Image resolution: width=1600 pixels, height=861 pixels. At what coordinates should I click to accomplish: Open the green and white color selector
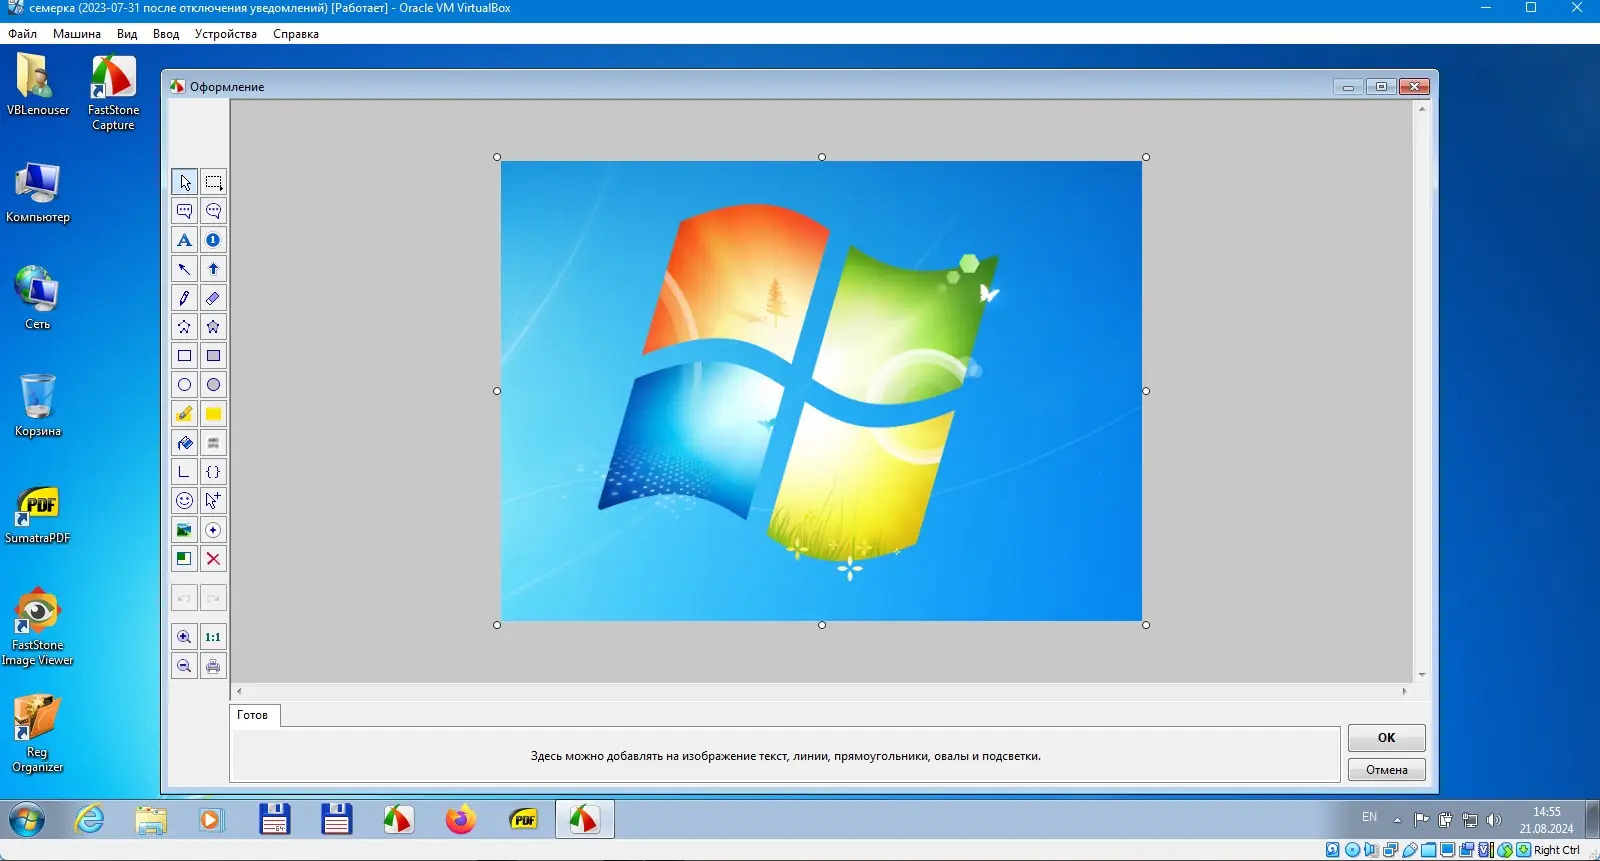point(184,559)
